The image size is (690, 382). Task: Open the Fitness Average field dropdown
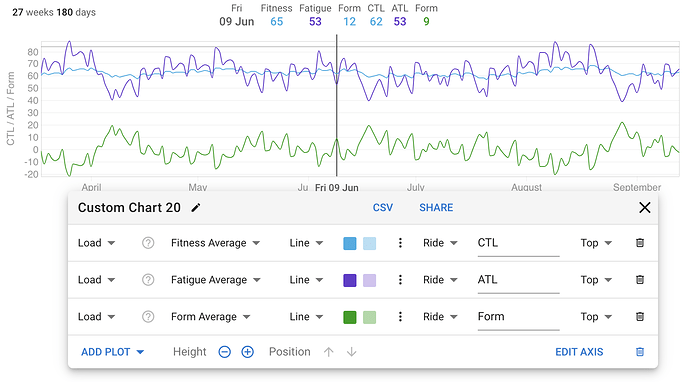pos(216,243)
